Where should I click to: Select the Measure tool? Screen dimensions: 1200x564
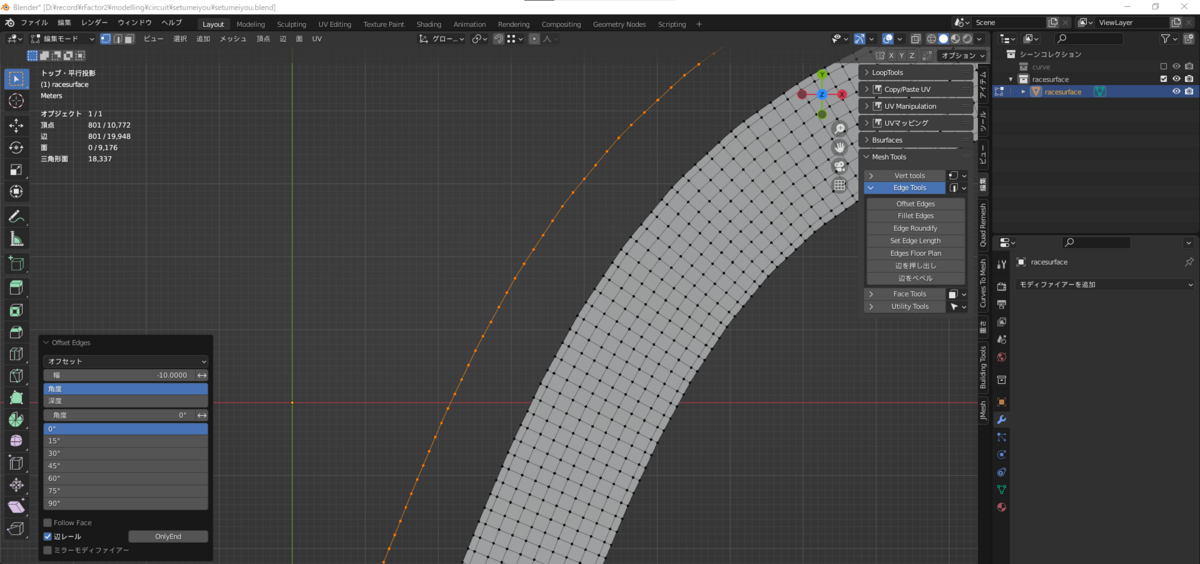[x=17, y=239]
